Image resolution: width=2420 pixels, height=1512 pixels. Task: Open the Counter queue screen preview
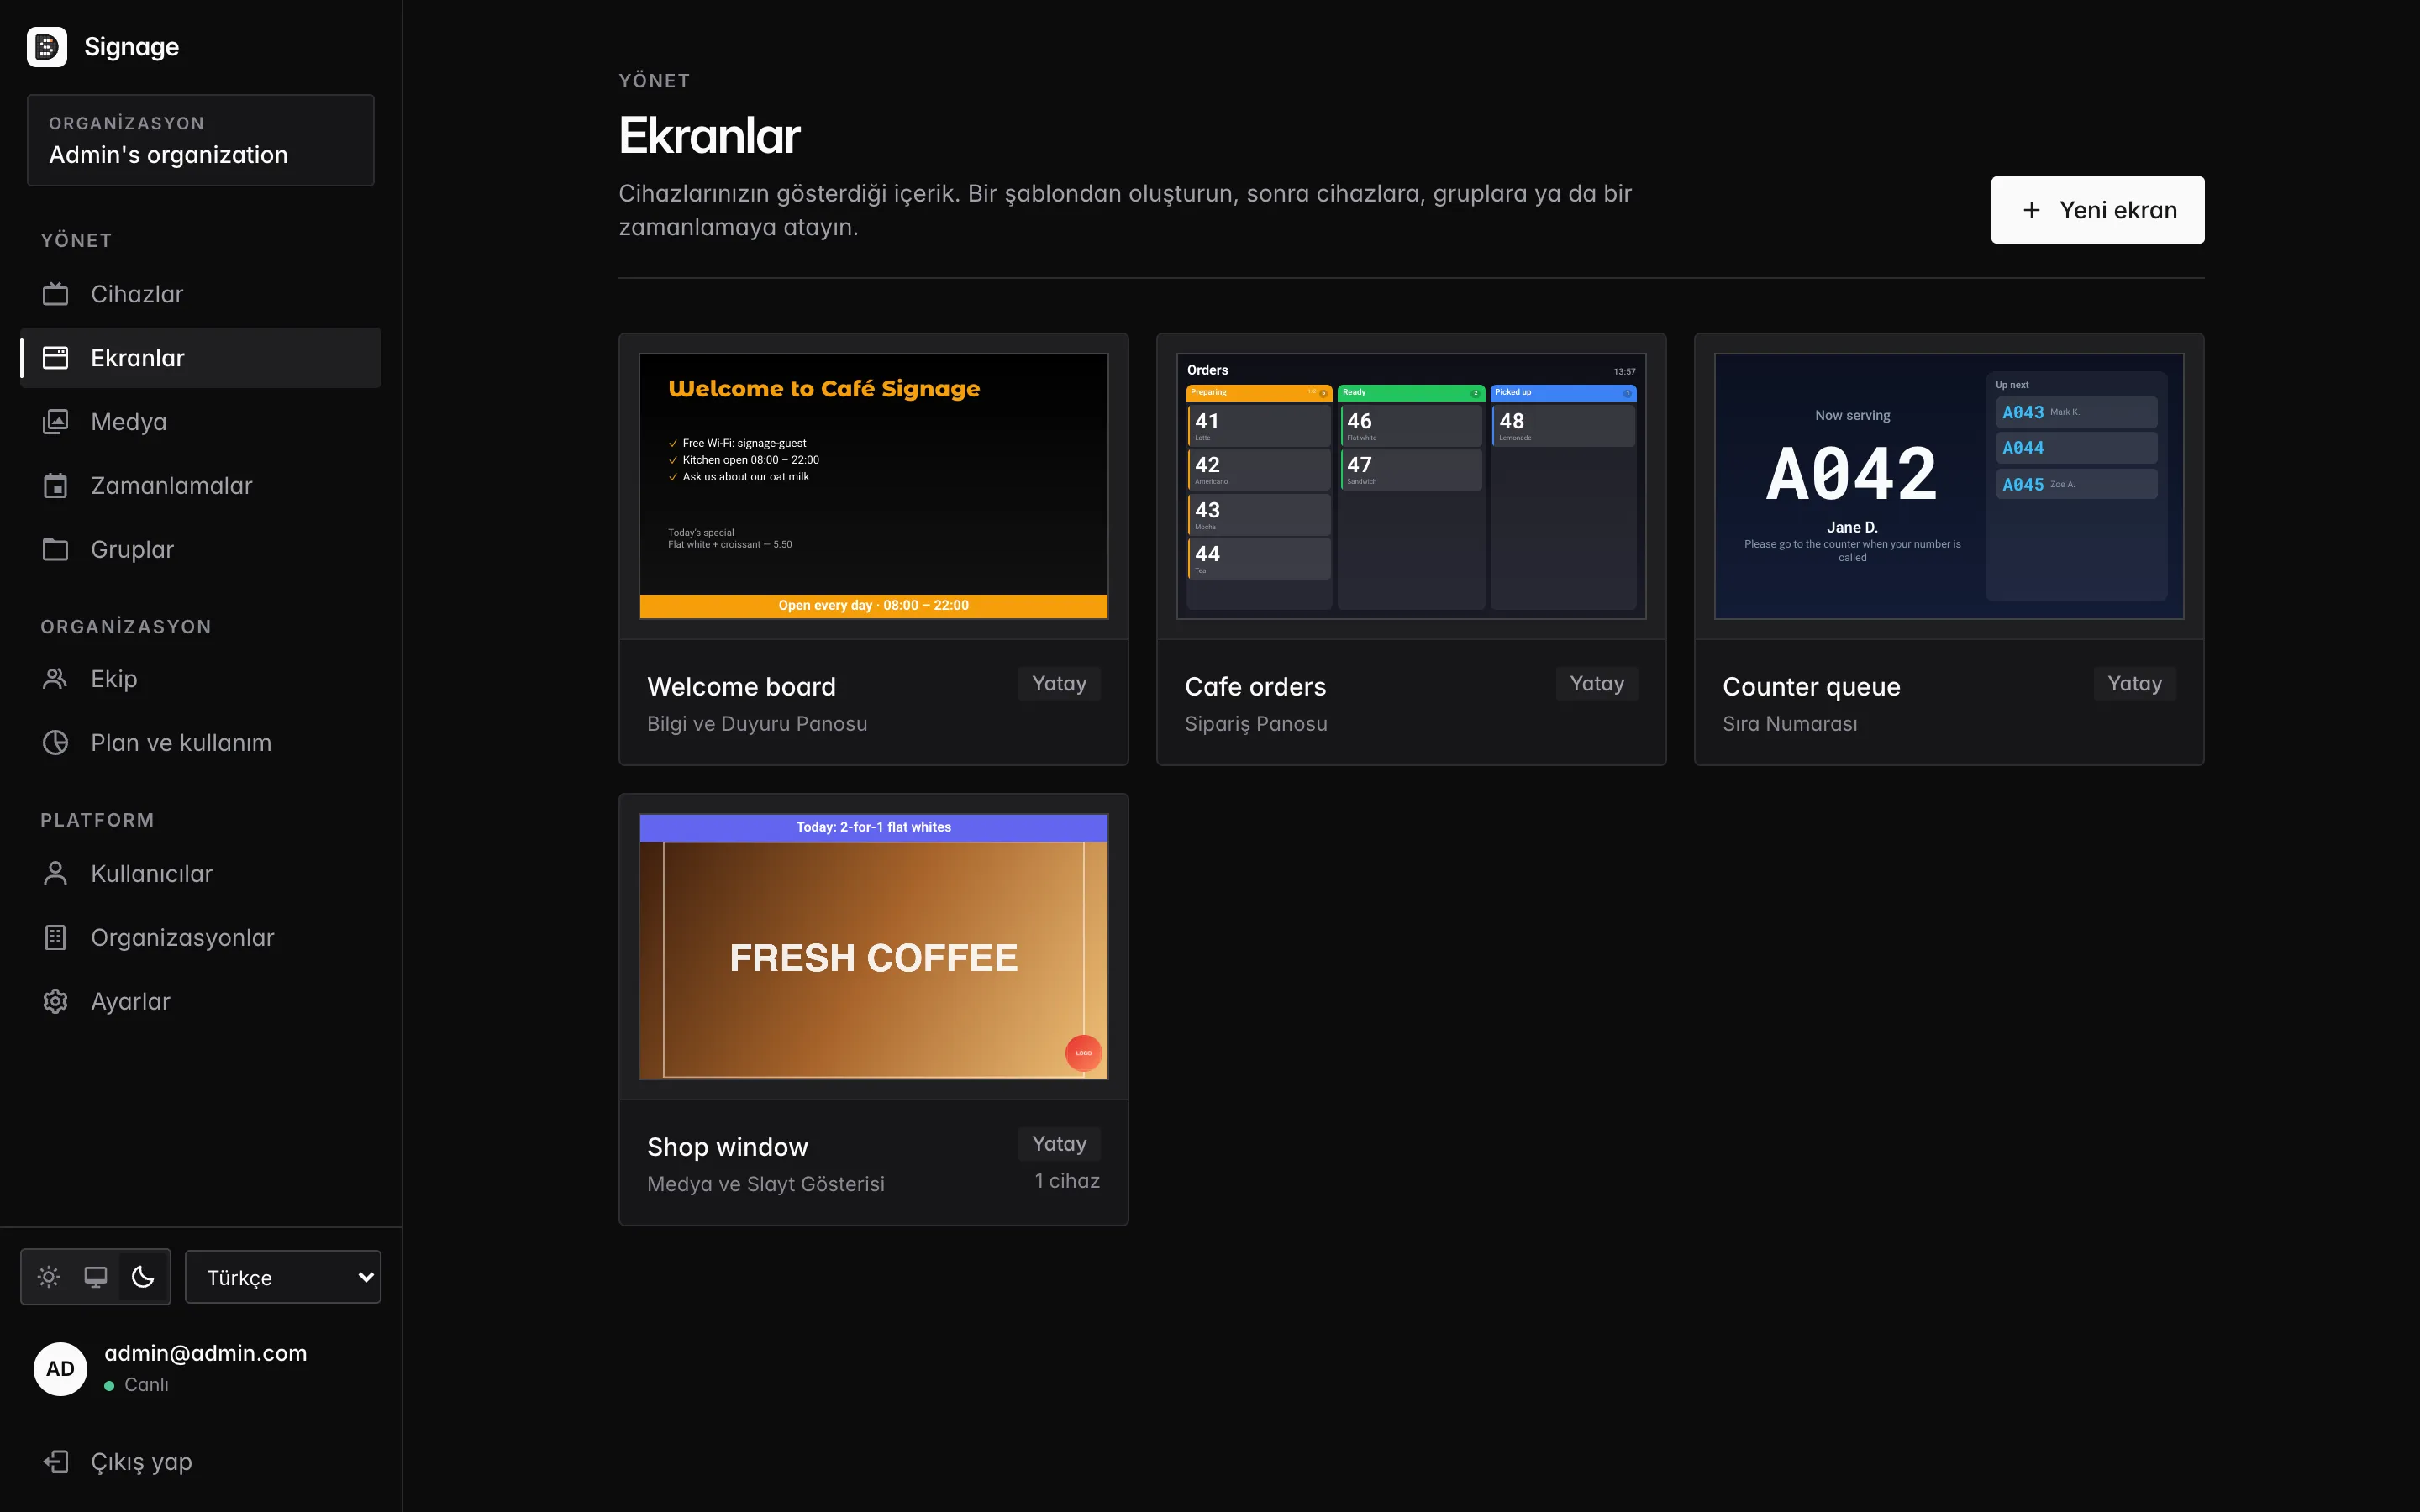pyautogui.click(x=1949, y=486)
